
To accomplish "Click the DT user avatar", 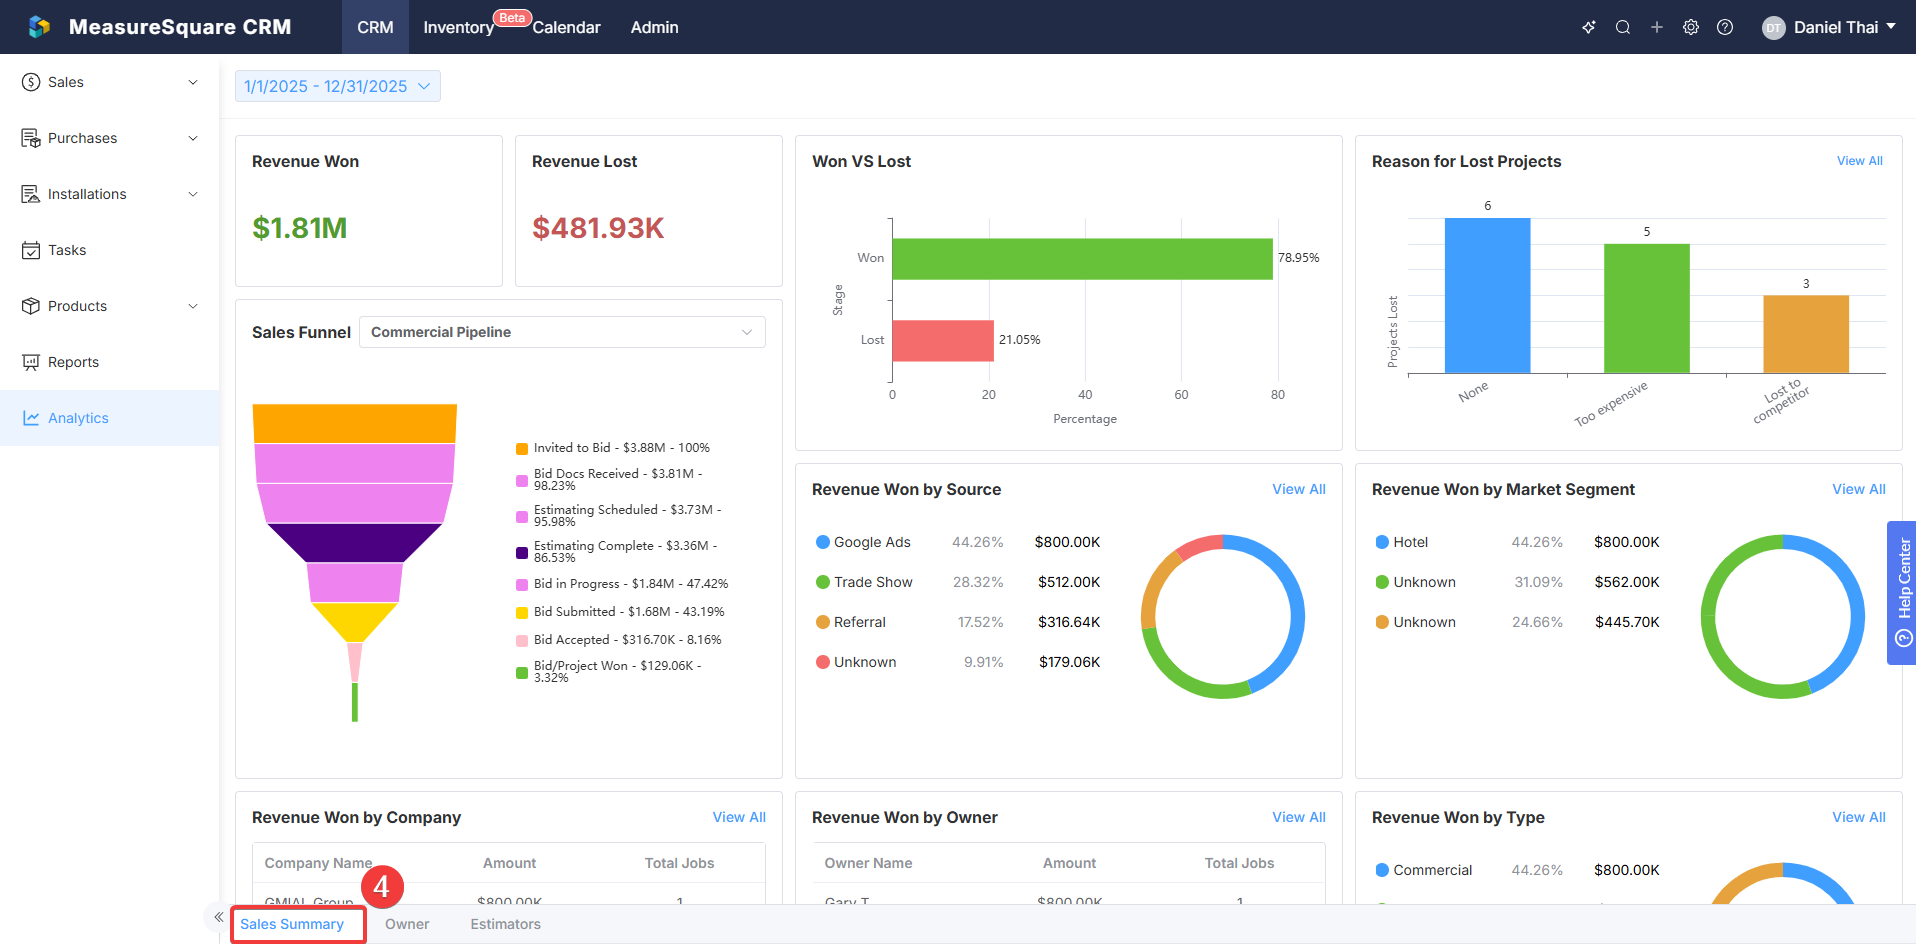I will pos(1773,28).
